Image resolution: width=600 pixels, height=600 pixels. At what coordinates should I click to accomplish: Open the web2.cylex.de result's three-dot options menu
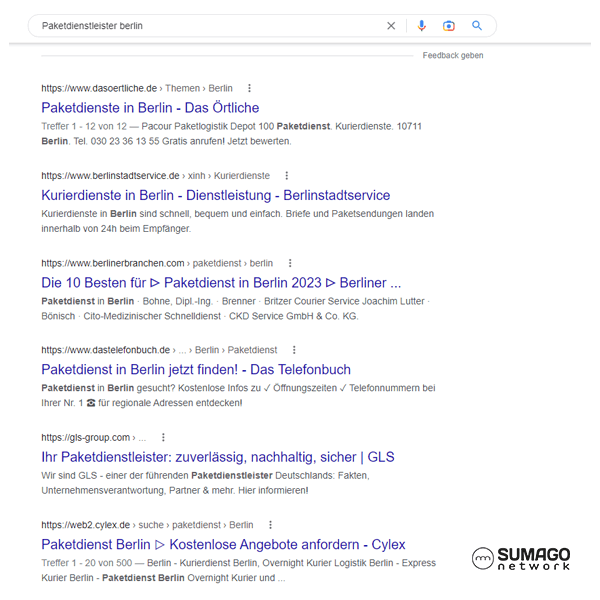tap(271, 525)
